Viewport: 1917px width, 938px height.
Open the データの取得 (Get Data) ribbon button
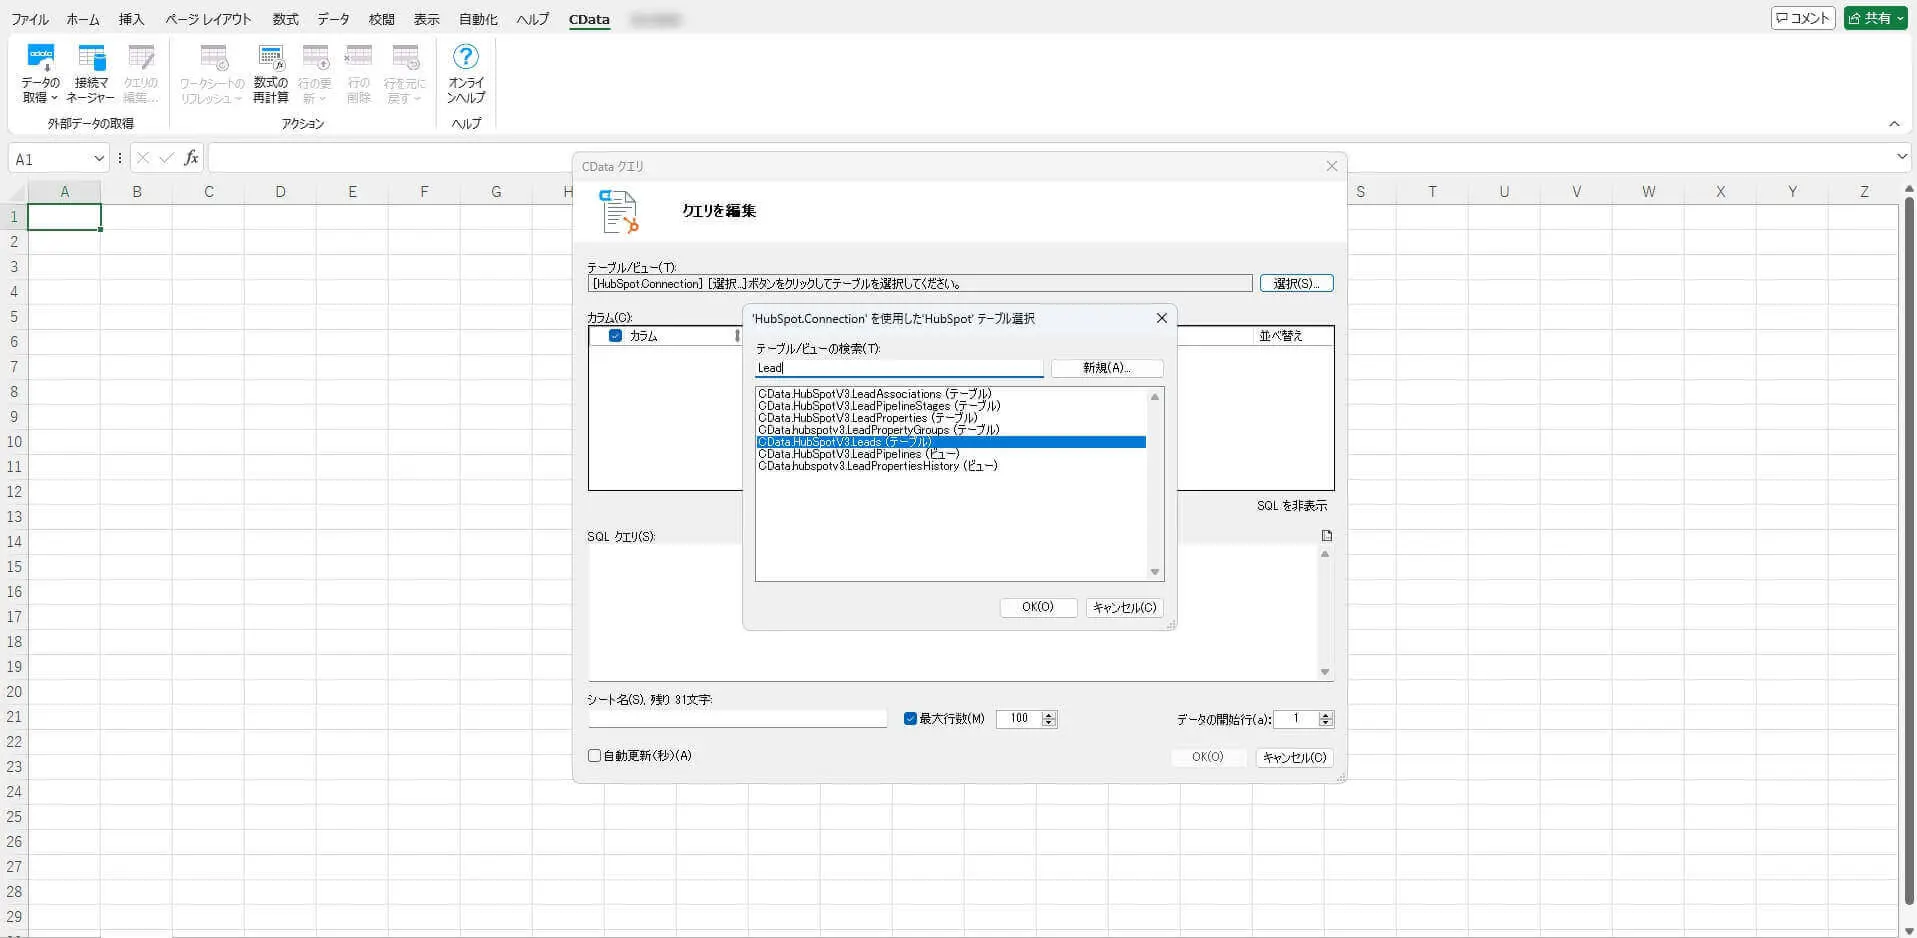pos(41,73)
